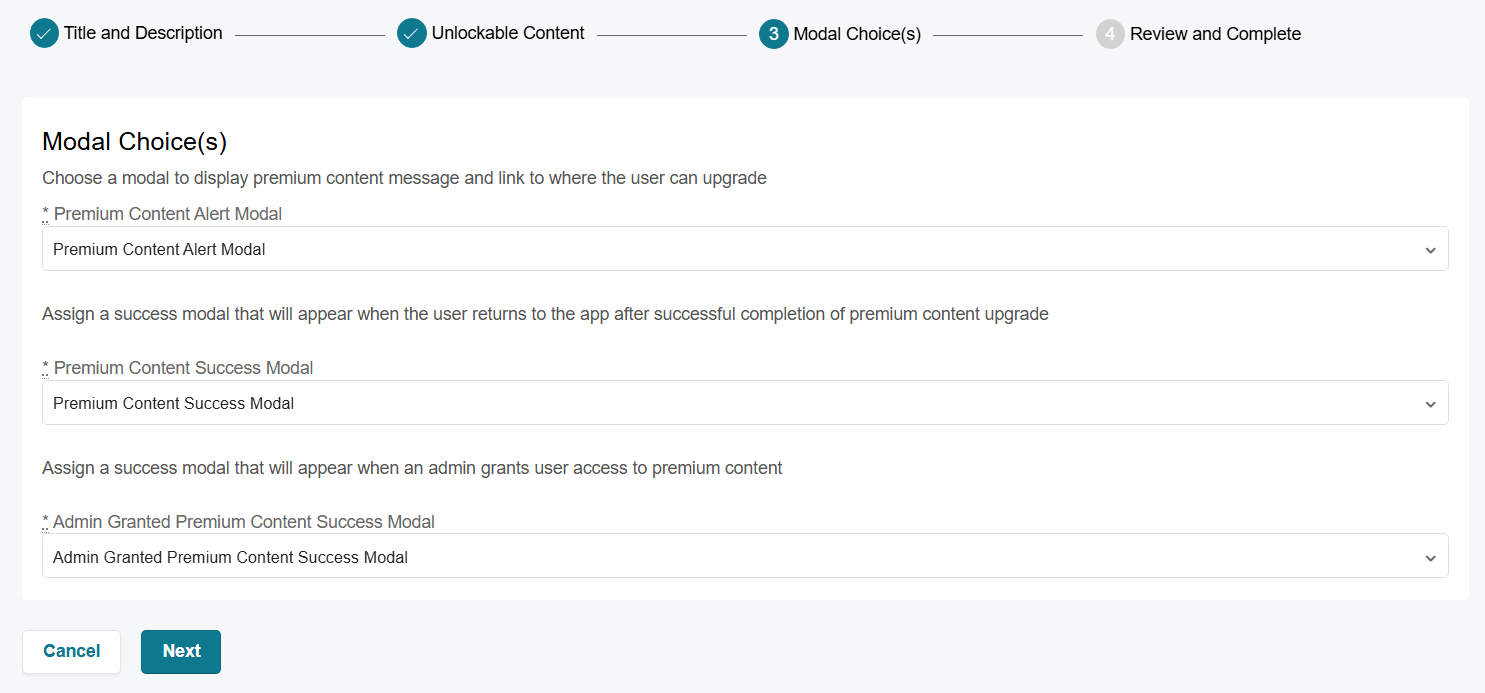Click the Title and Description checkmark icon
1485x693 pixels.
(x=44, y=34)
